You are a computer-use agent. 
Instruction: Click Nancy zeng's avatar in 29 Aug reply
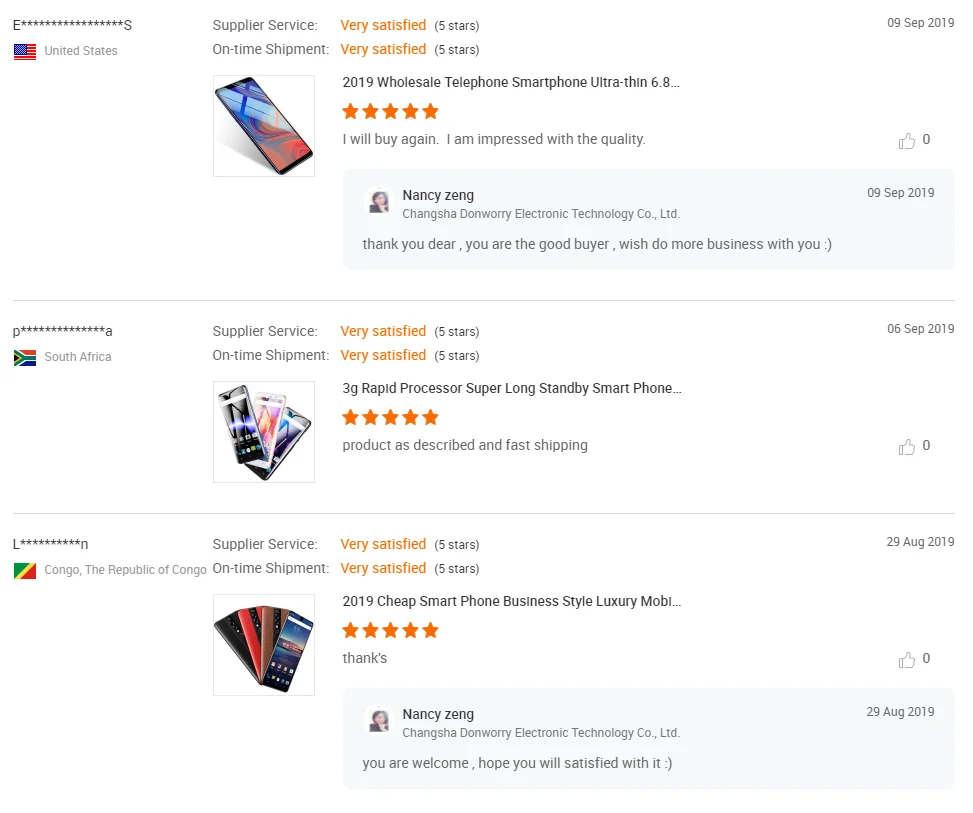(379, 722)
